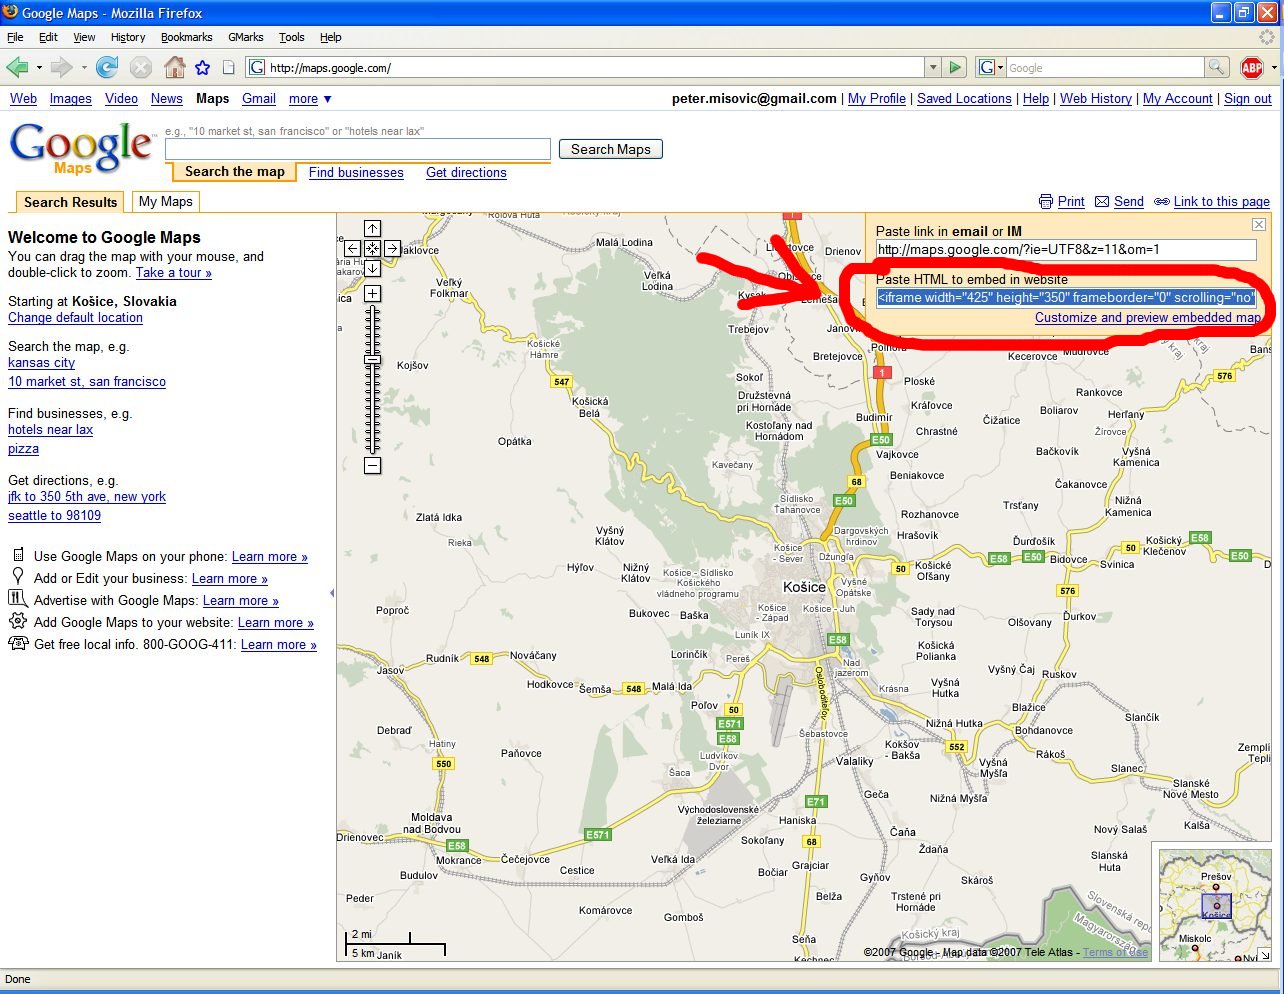1284x994 pixels.
Task: Open the Adblock Plus dropdown arrow
Action: 1273,68
